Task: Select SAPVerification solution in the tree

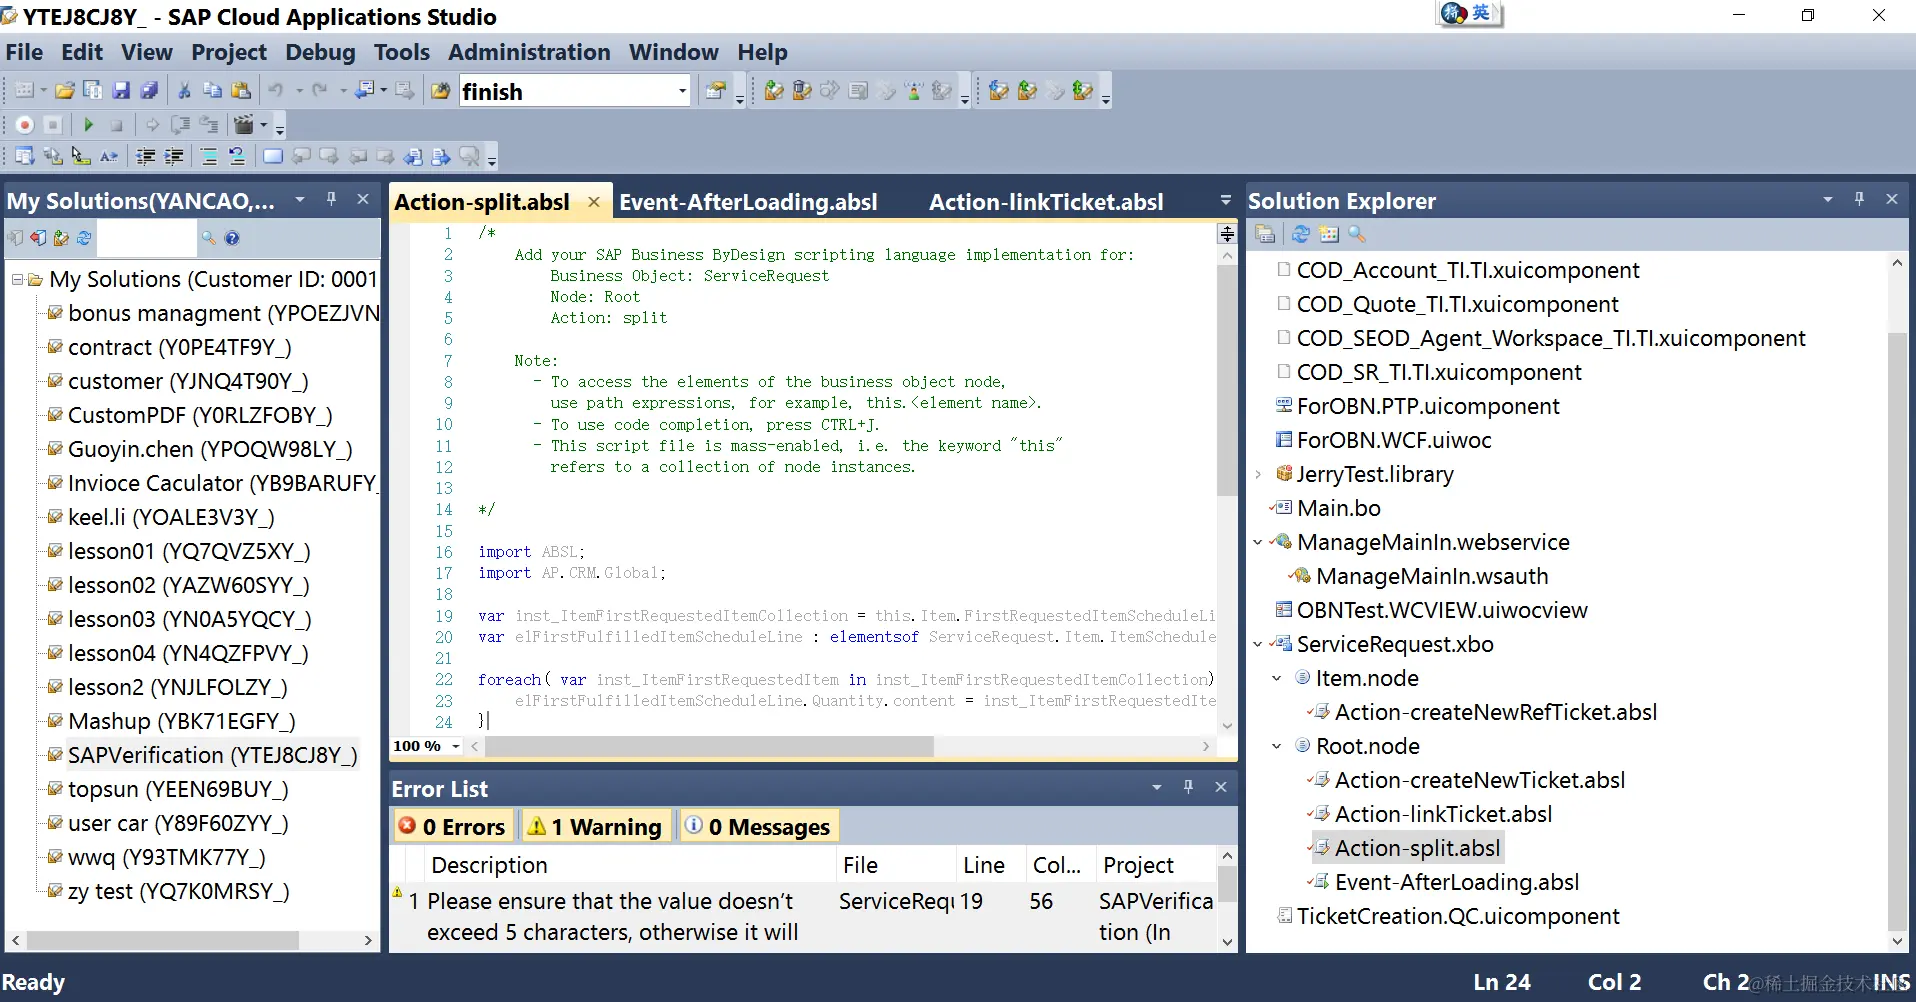Action: (212, 755)
